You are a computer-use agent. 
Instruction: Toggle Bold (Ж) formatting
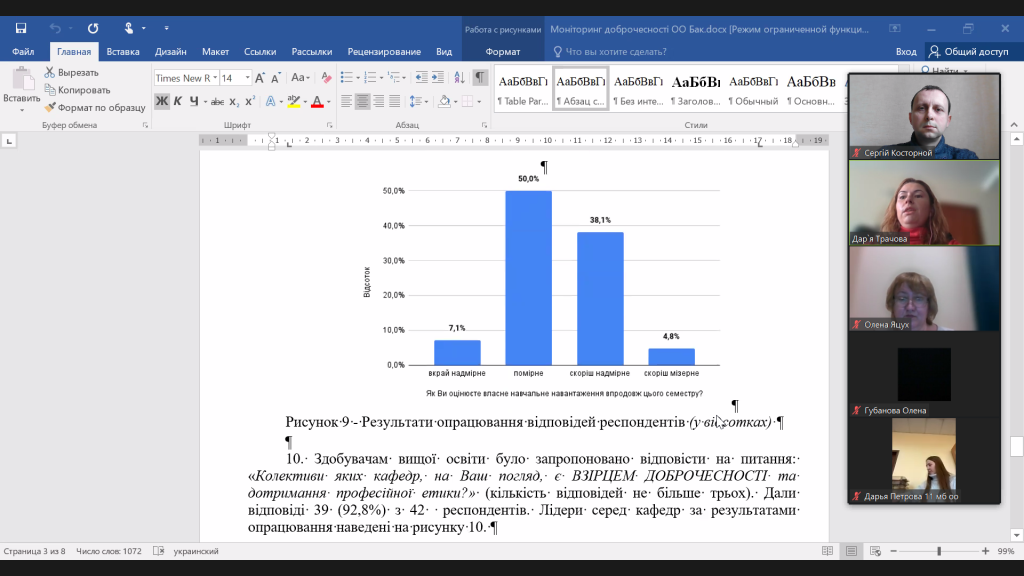(x=162, y=101)
